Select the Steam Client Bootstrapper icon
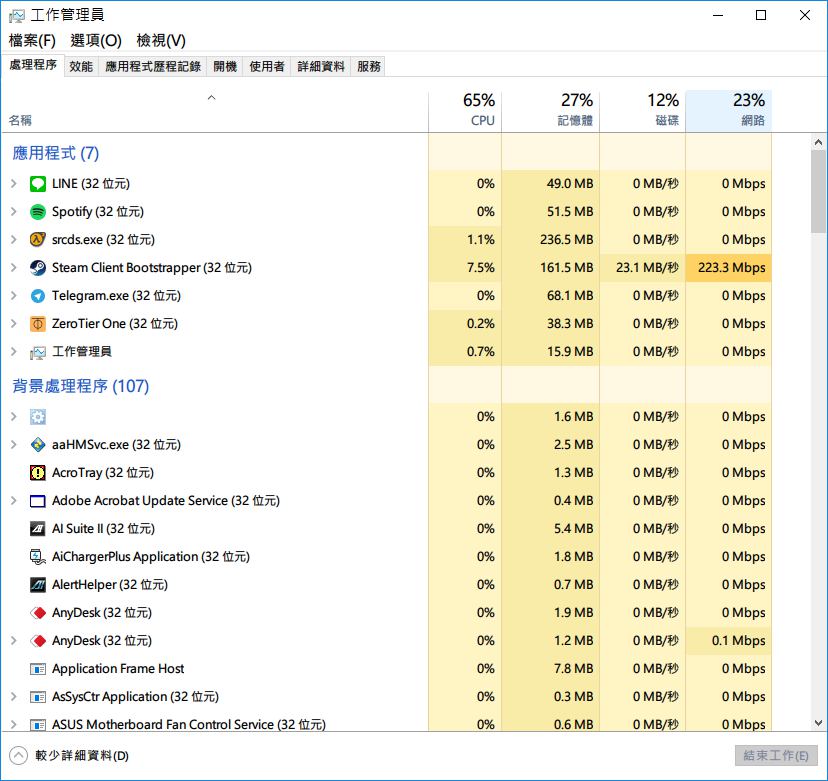 [38, 268]
